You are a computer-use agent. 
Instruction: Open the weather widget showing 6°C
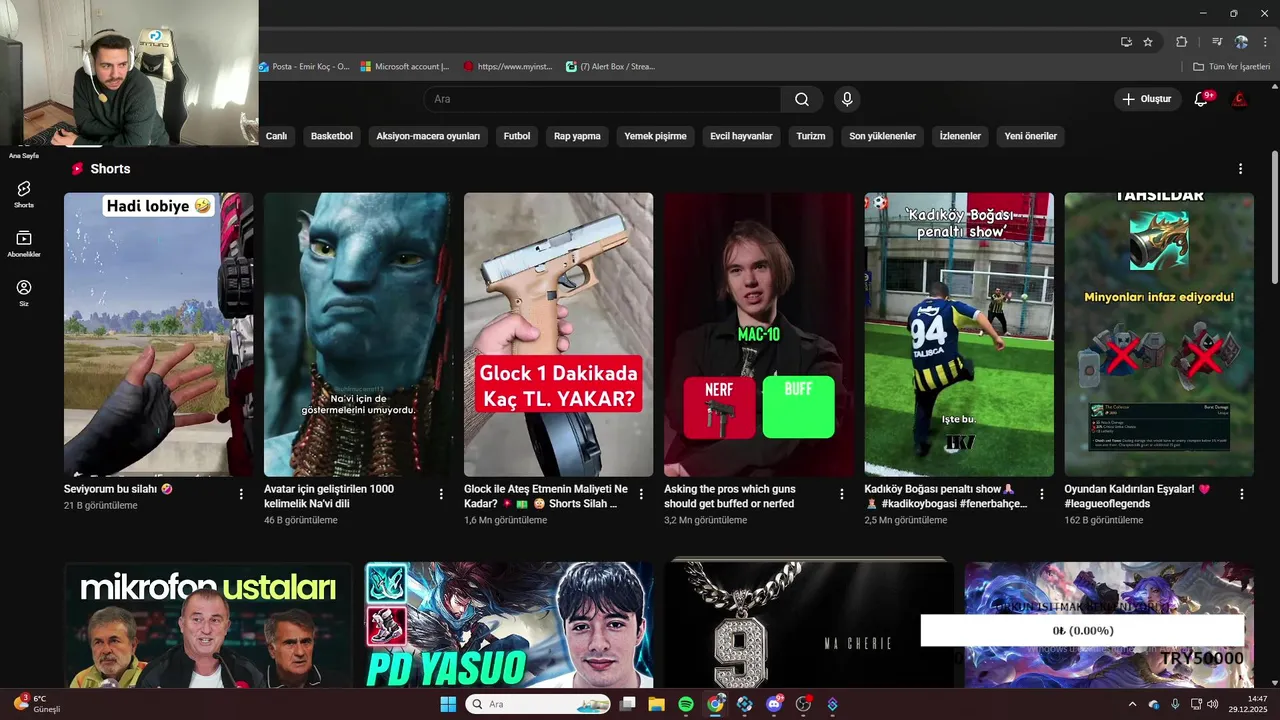coord(38,703)
